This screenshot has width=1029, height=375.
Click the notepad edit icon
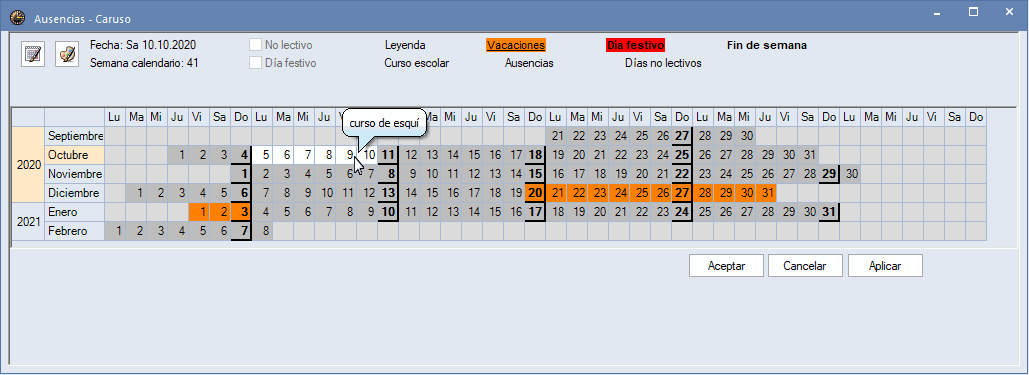(33, 54)
